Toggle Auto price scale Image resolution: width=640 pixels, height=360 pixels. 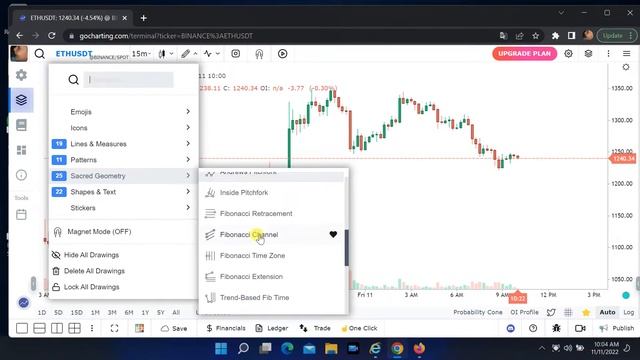[607, 312]
